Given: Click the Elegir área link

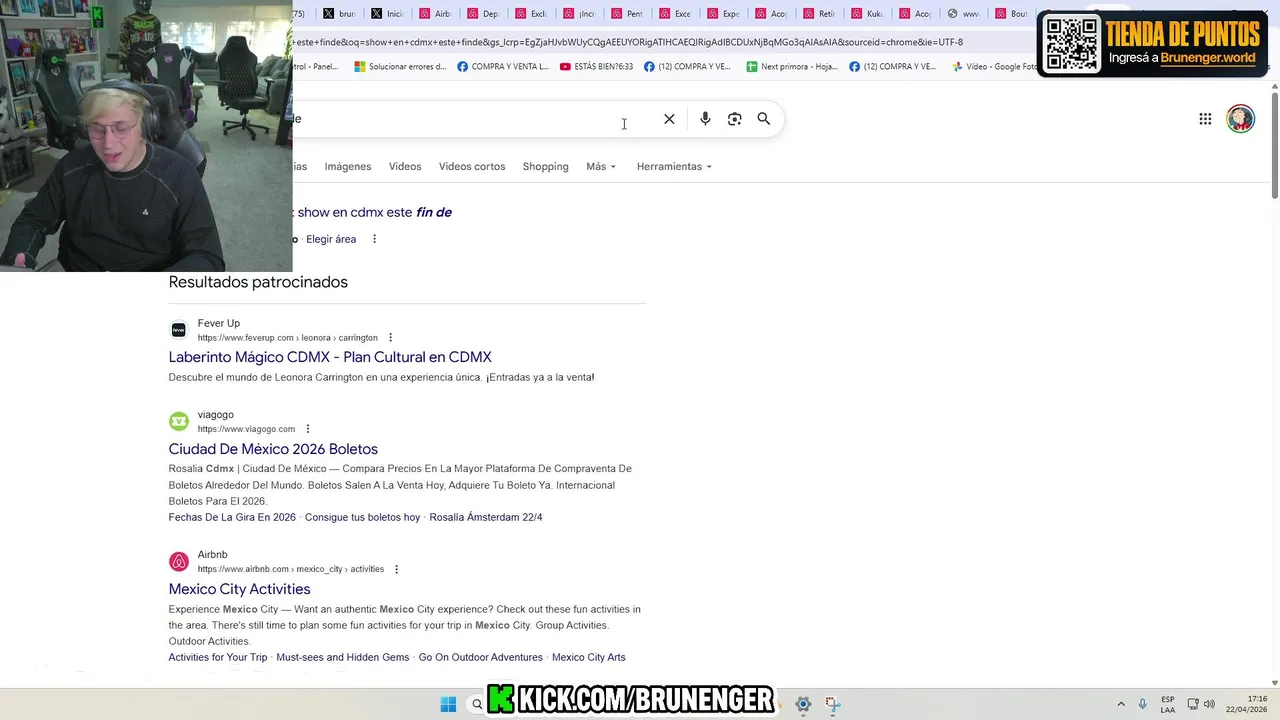Looking at the screenshot, I should click(331, 239).
